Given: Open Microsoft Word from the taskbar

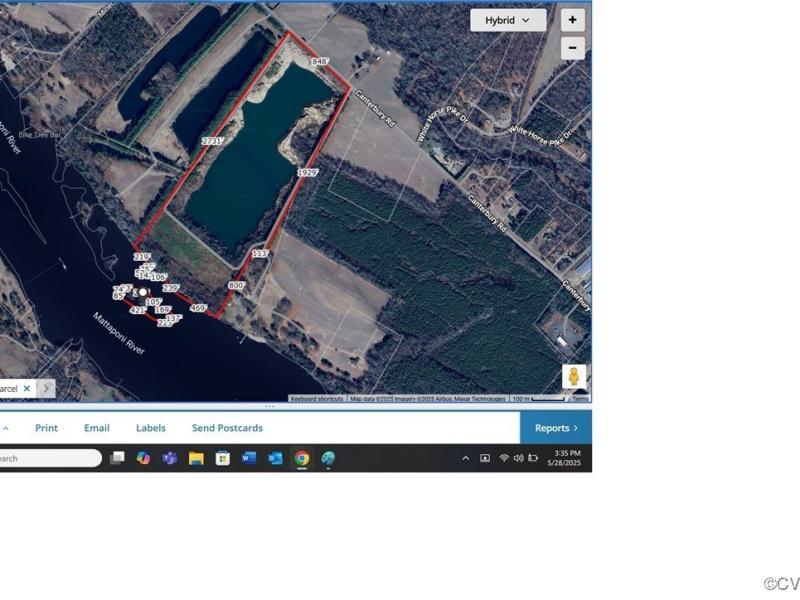Looking at the screenshot, I should tap(249, 458).
